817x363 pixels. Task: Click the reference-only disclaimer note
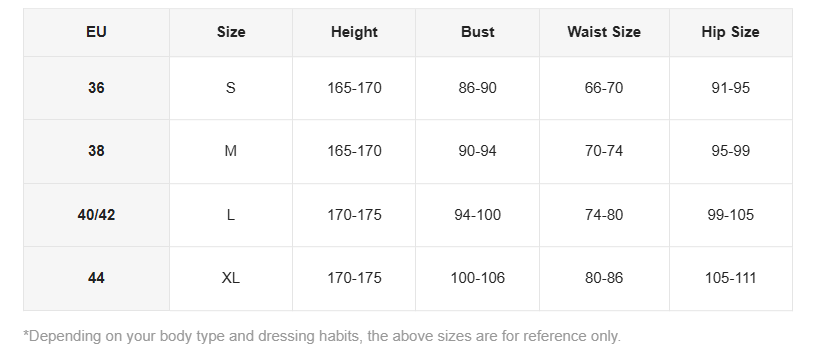click(322, 336)
